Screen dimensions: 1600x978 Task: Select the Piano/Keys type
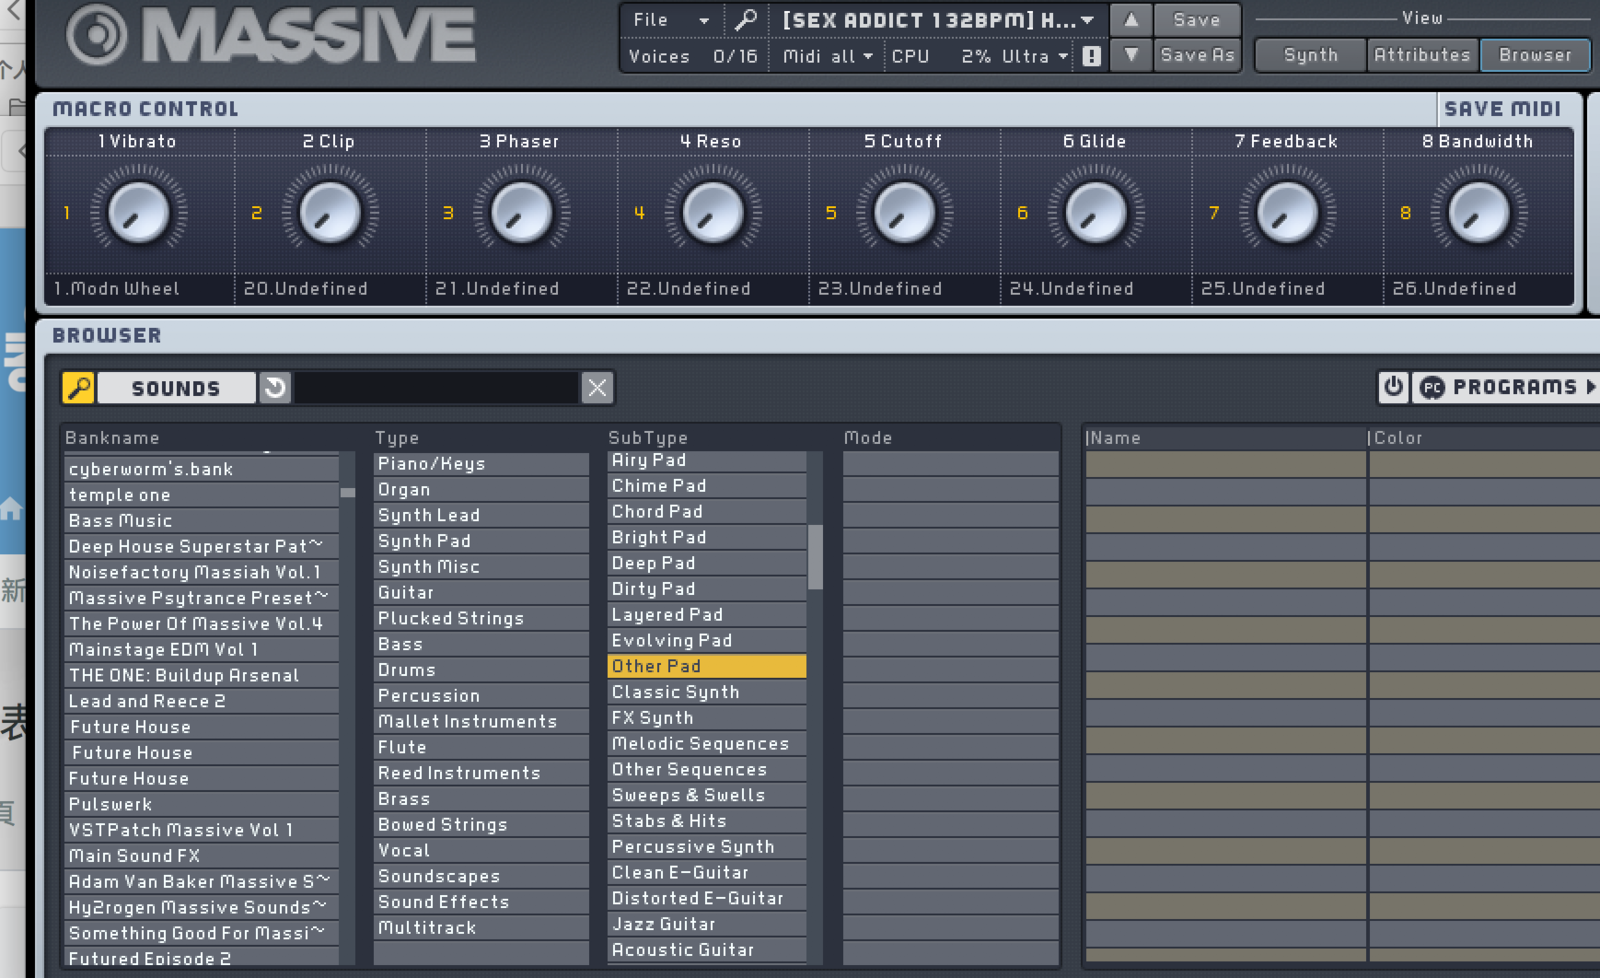click(481, 464)
